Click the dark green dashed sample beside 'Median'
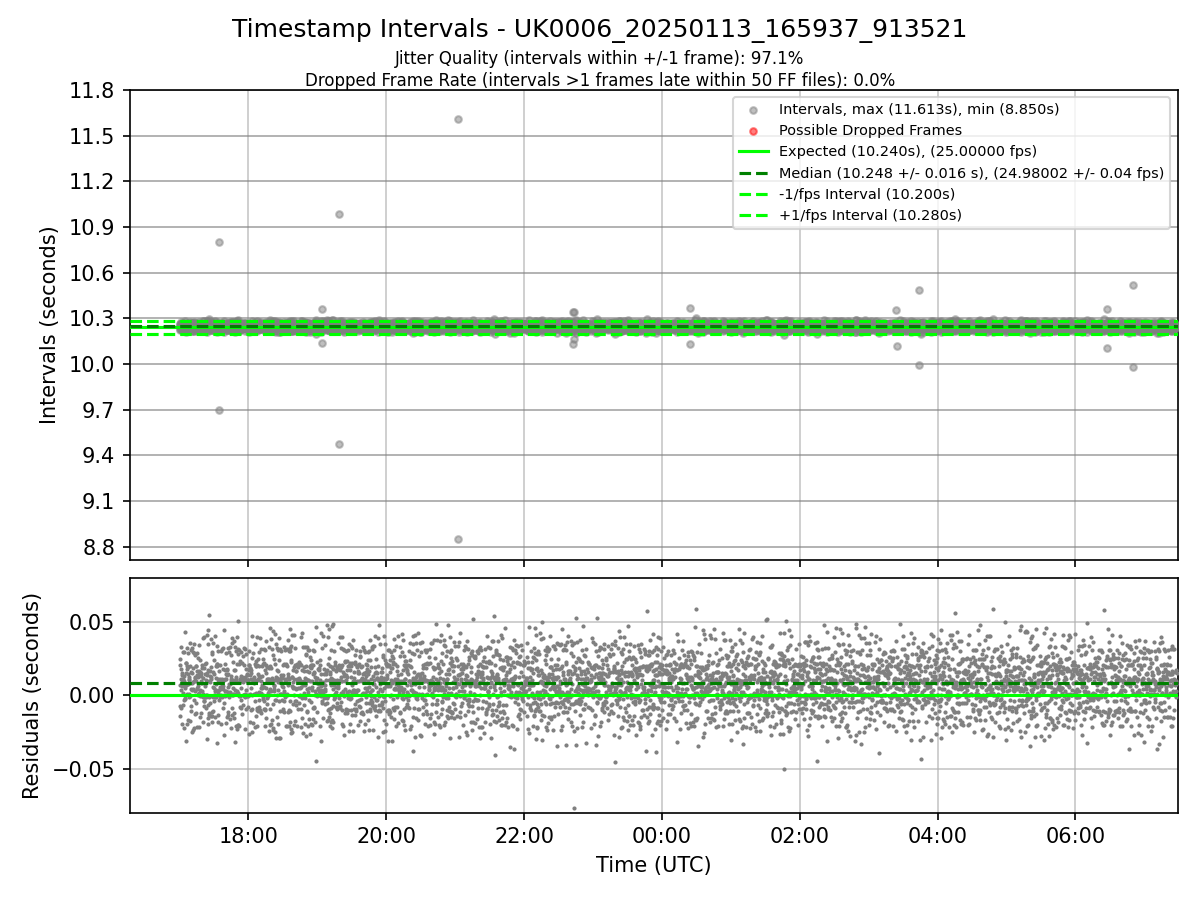This screenshot has width=1200, height=900. pos(753,173)
